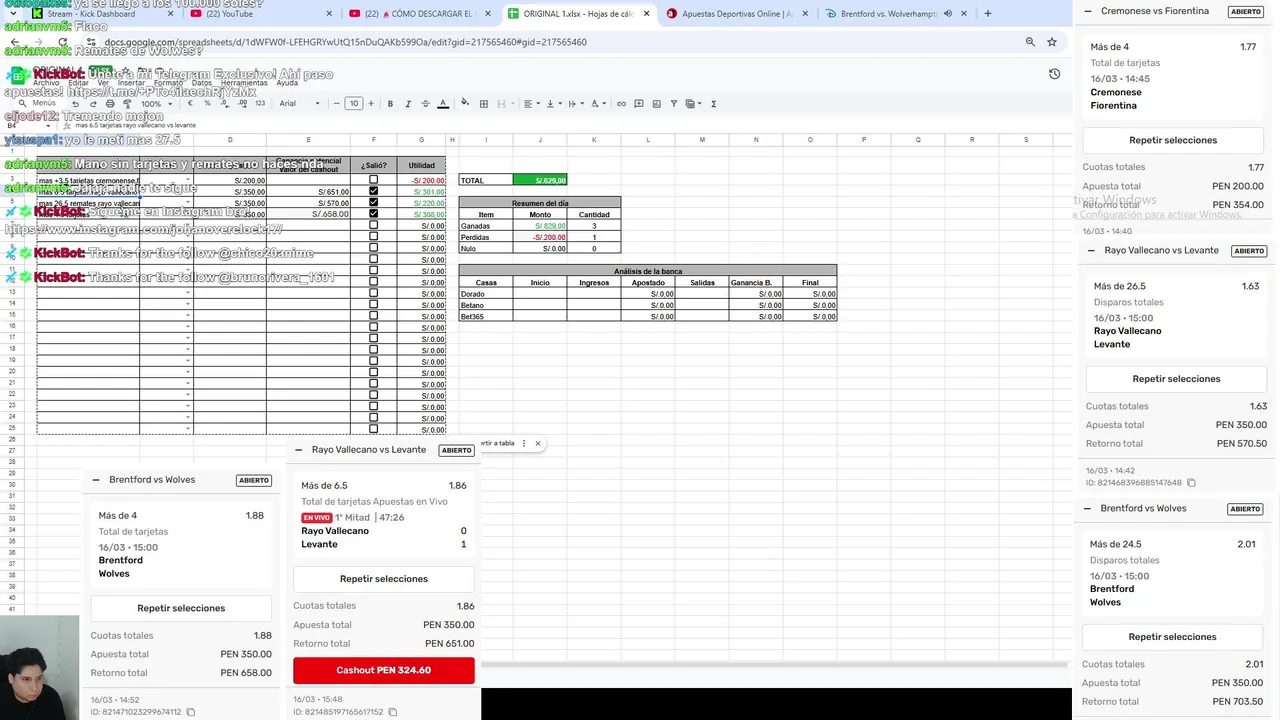Viewport: 1280px width, 720px height.
Task: Open the fill color picker
Action: pos(465,104)
